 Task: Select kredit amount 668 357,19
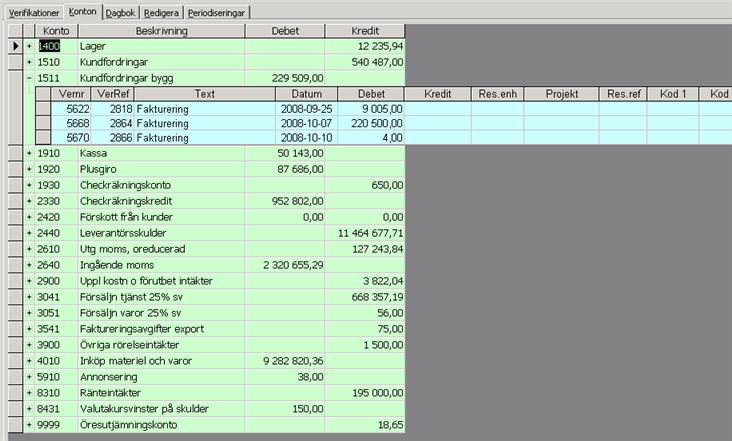[x=365, y=297]
